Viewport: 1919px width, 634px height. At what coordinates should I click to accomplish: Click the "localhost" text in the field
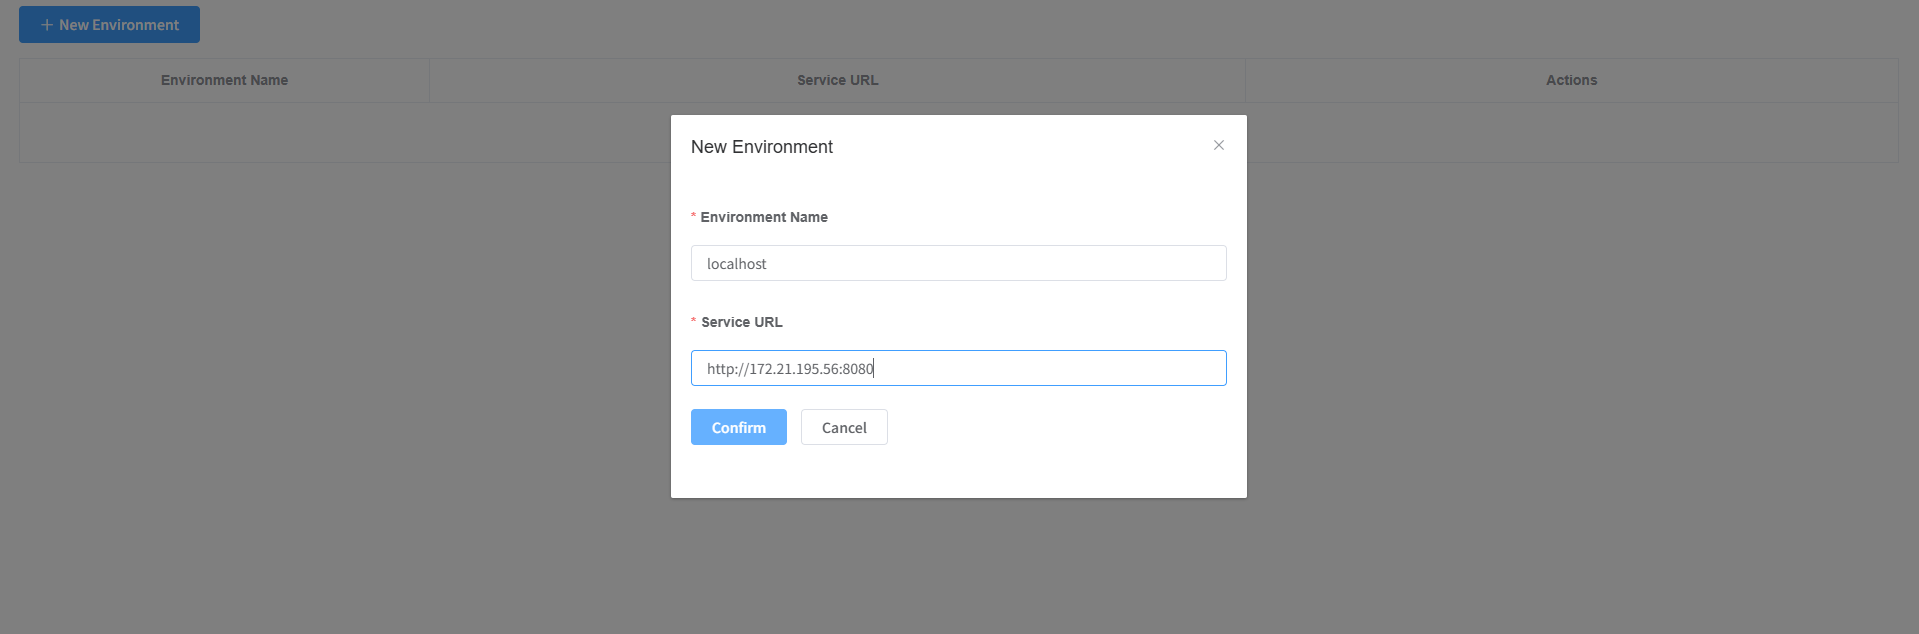click(736, 264)
